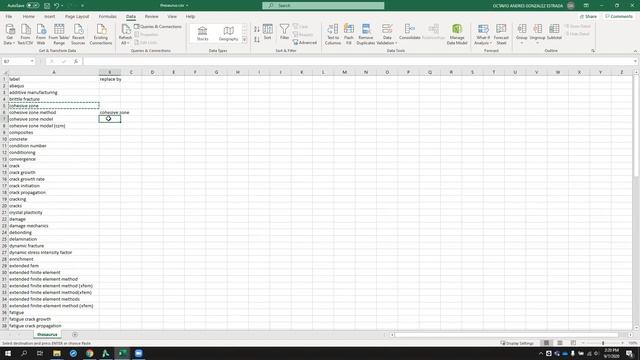Switch to the Page Layout tab
The width and height of the screenshot is (640, 360).
tap(77, 16)
